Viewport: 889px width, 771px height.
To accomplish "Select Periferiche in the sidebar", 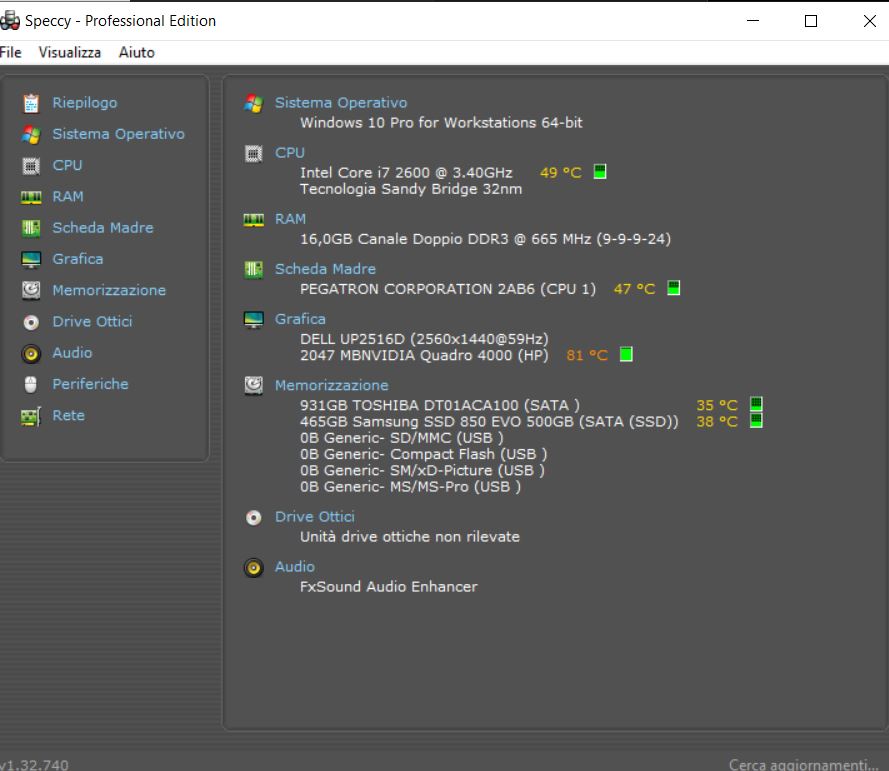I will point(90,384).
